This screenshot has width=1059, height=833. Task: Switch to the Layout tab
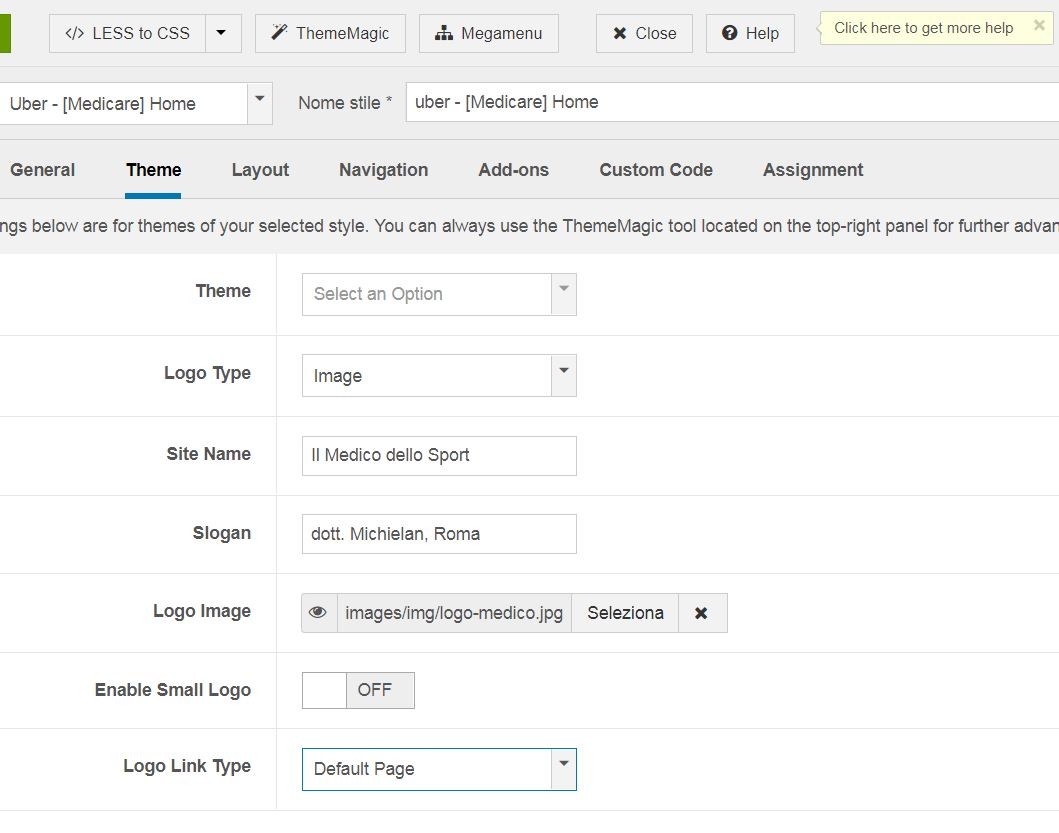pos(260,170)
